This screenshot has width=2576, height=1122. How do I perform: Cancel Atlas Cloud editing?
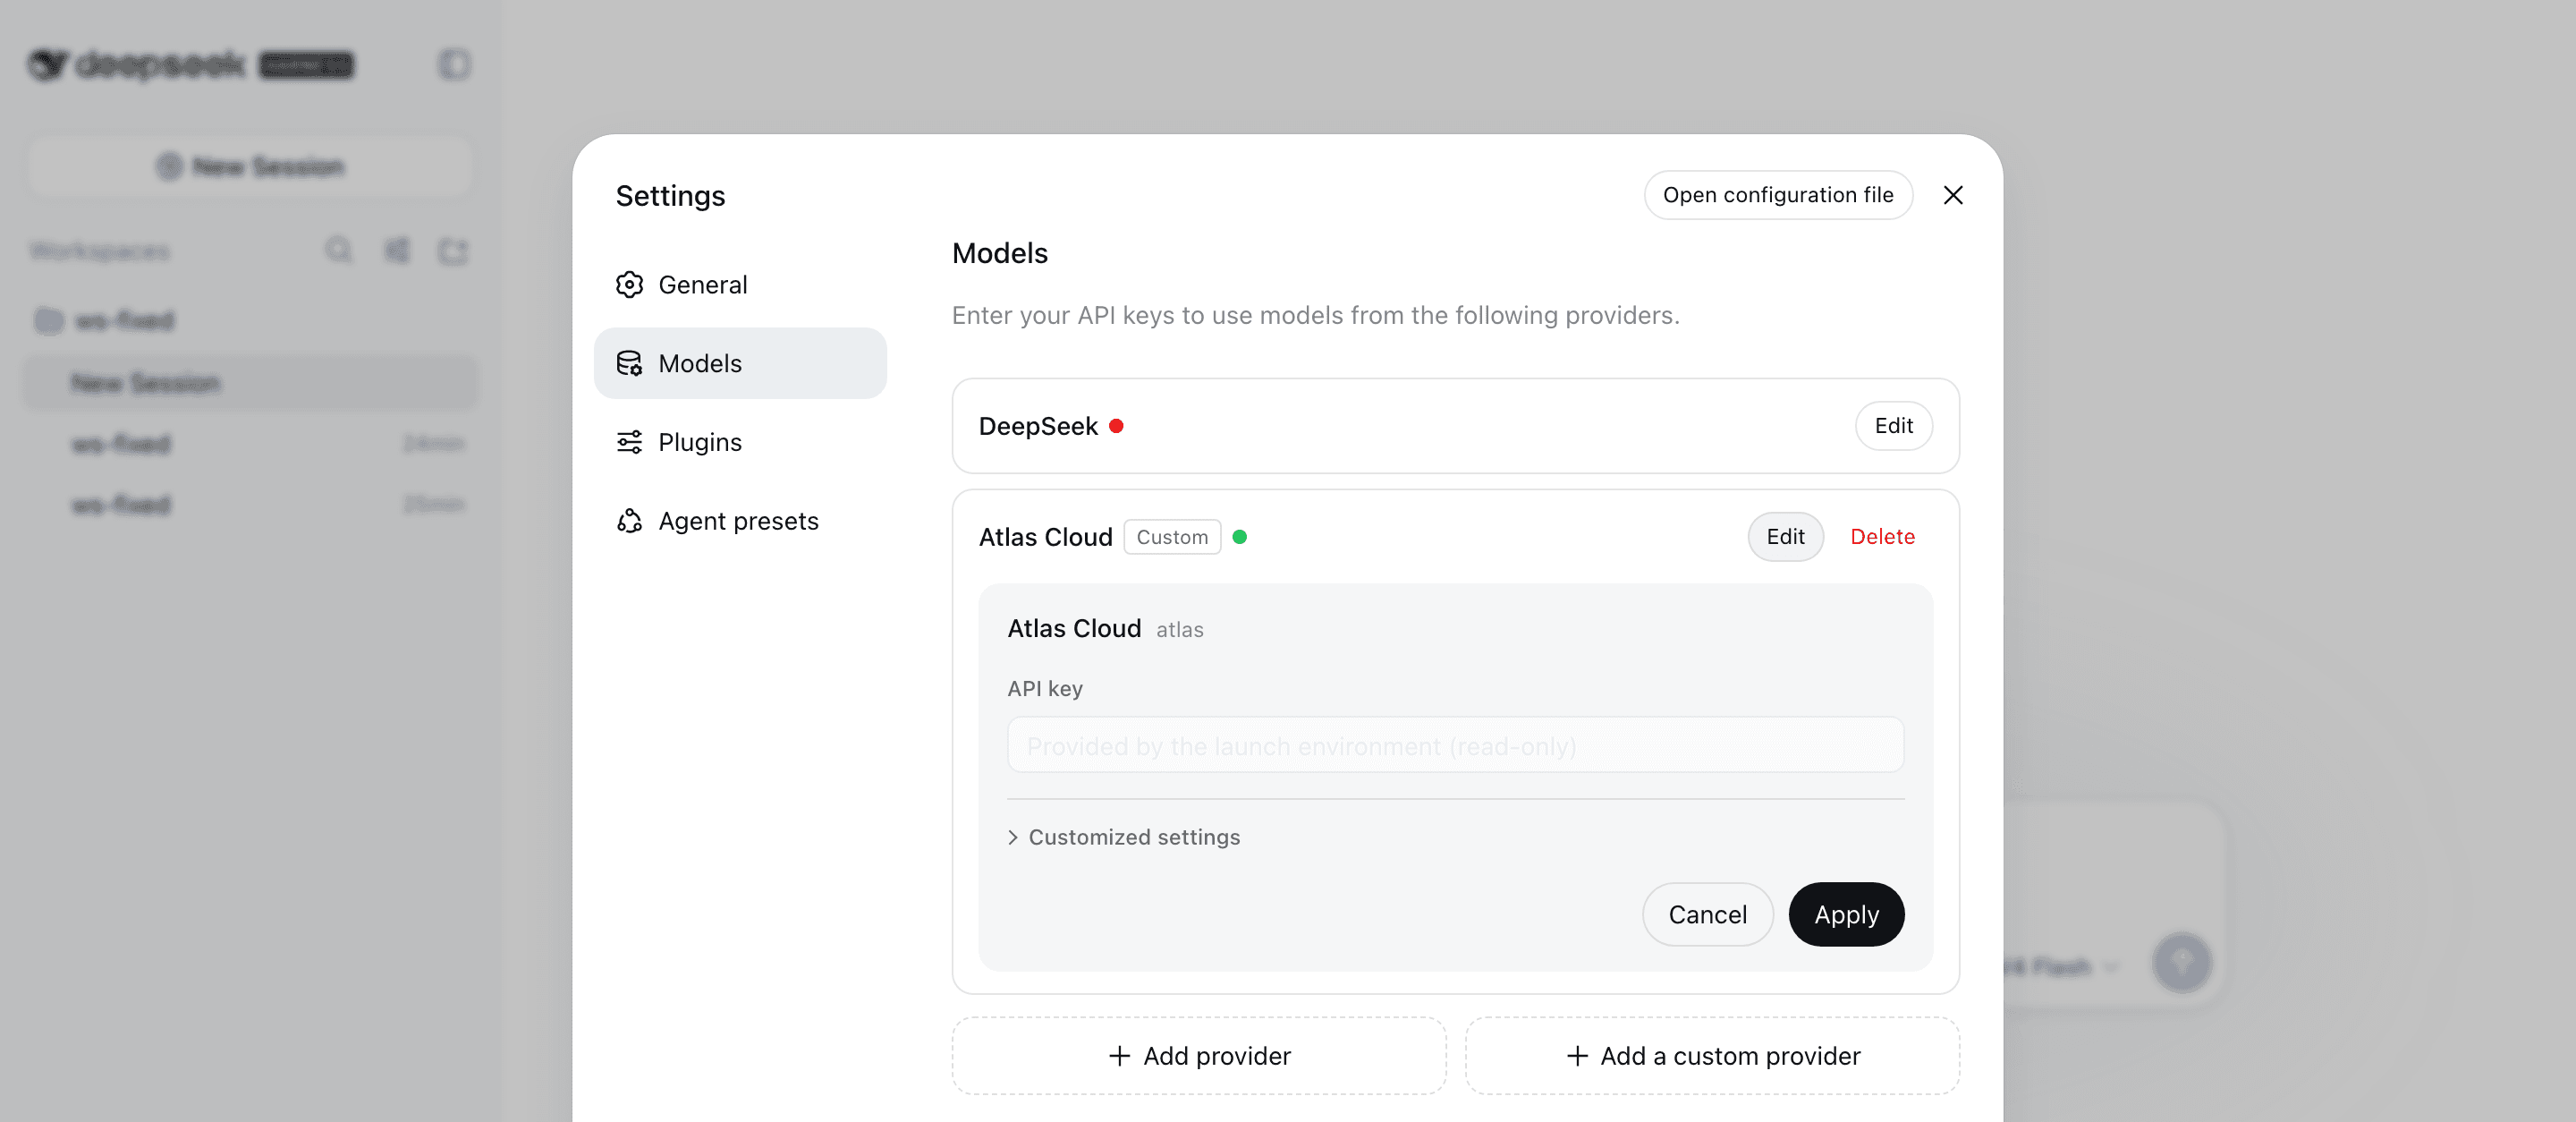pyautogui.click(x=1707, y=914)
